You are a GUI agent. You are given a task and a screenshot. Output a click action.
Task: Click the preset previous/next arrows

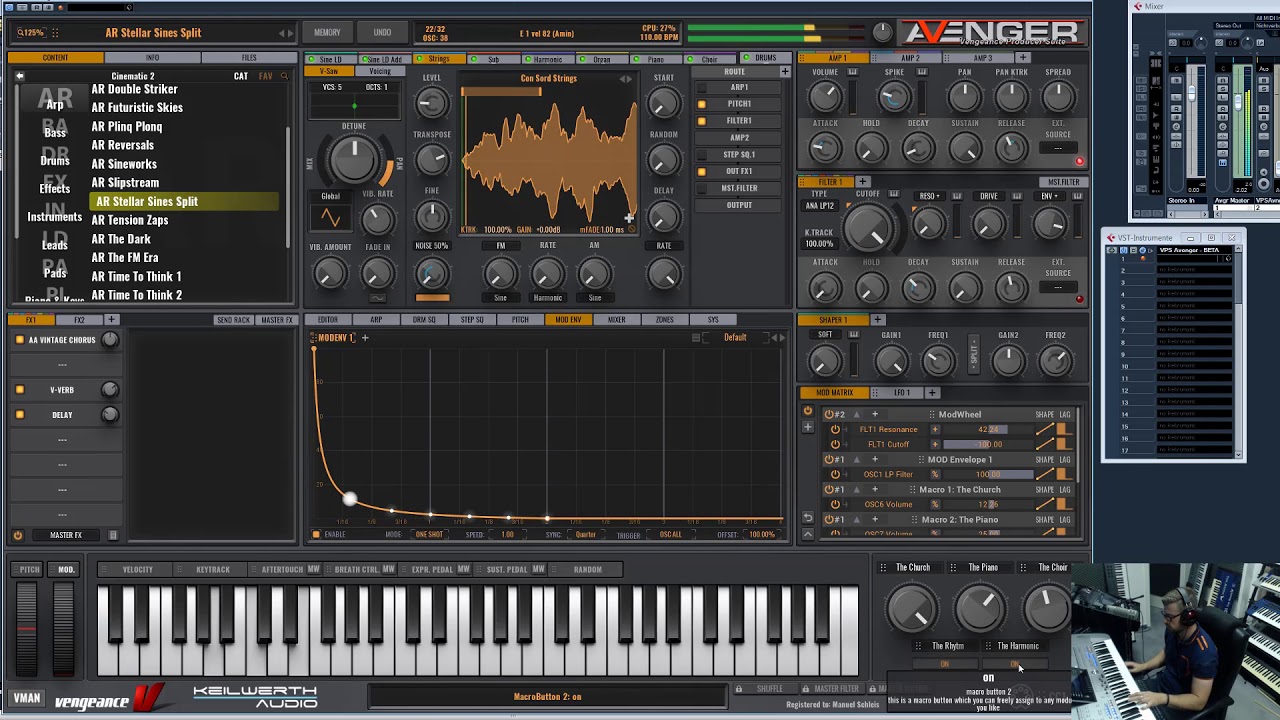pyautogui.click(x=286, y=33)
